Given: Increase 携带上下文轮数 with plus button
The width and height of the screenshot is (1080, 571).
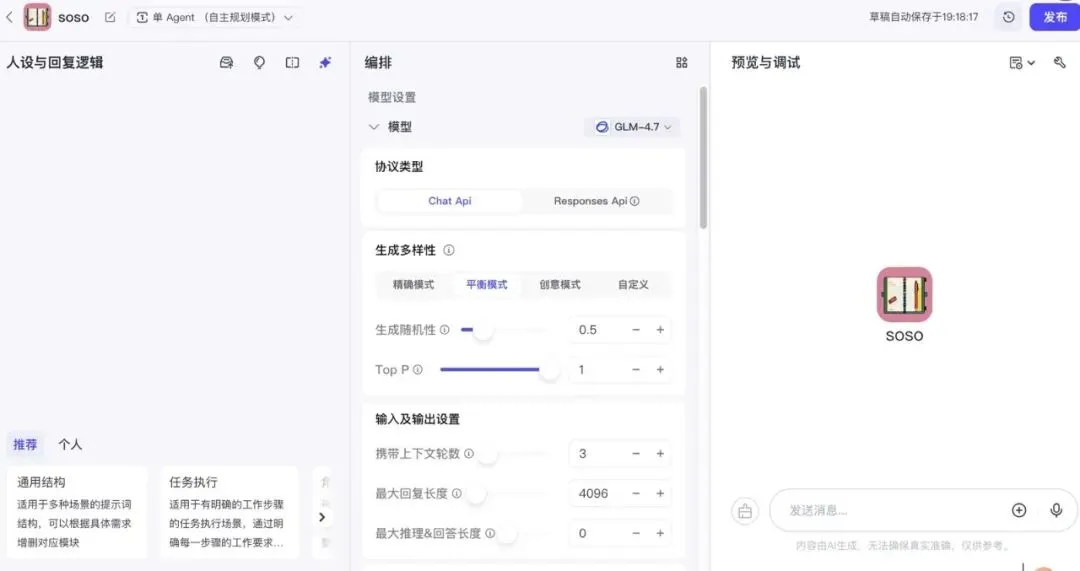Looking at the screenshot, I should click(x=660, y=454).
